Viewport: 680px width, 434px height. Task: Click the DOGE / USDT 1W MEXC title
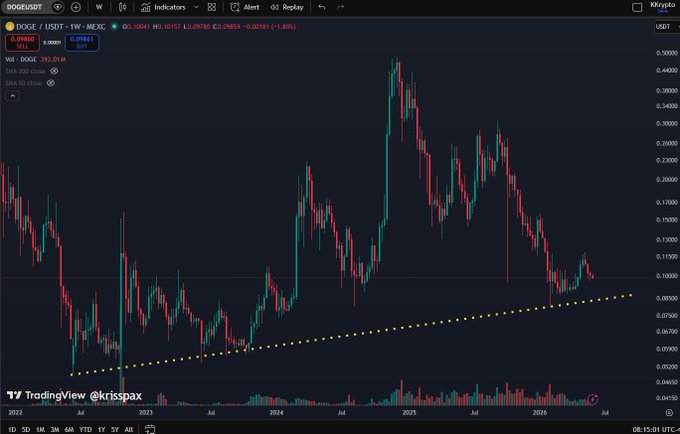[x=61, y=26]
